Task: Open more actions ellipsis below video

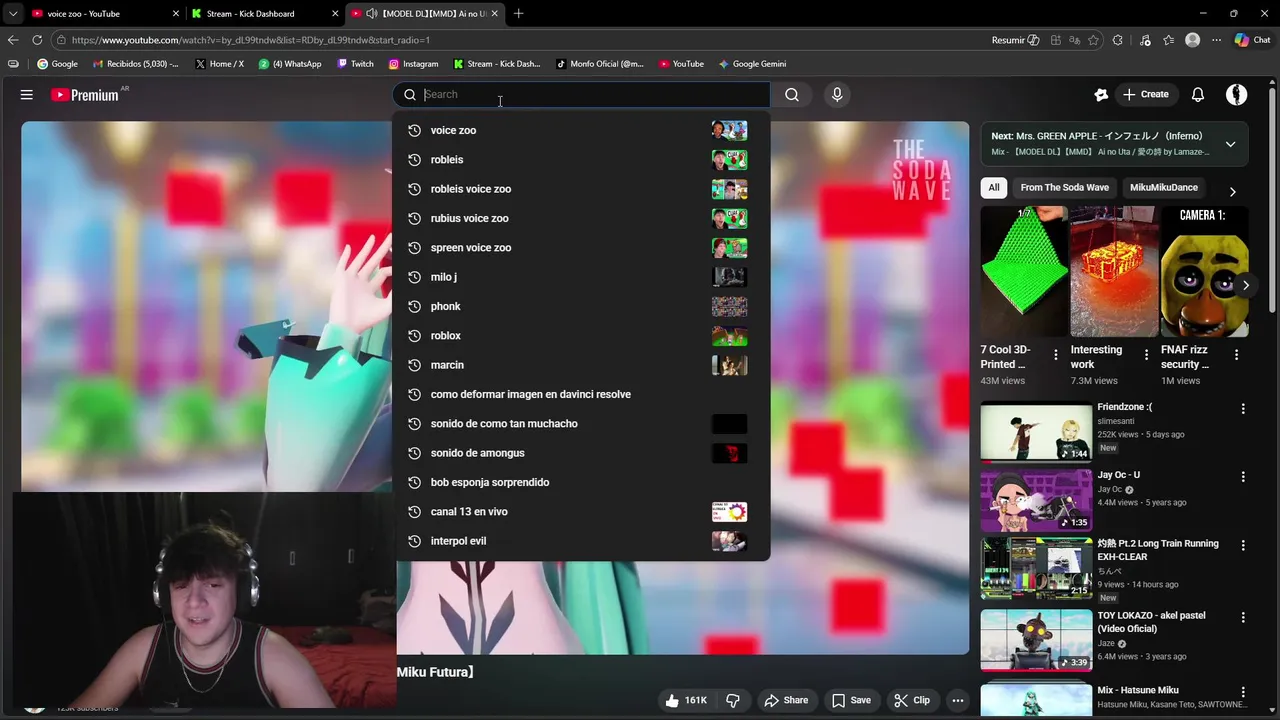Action: 957,700
